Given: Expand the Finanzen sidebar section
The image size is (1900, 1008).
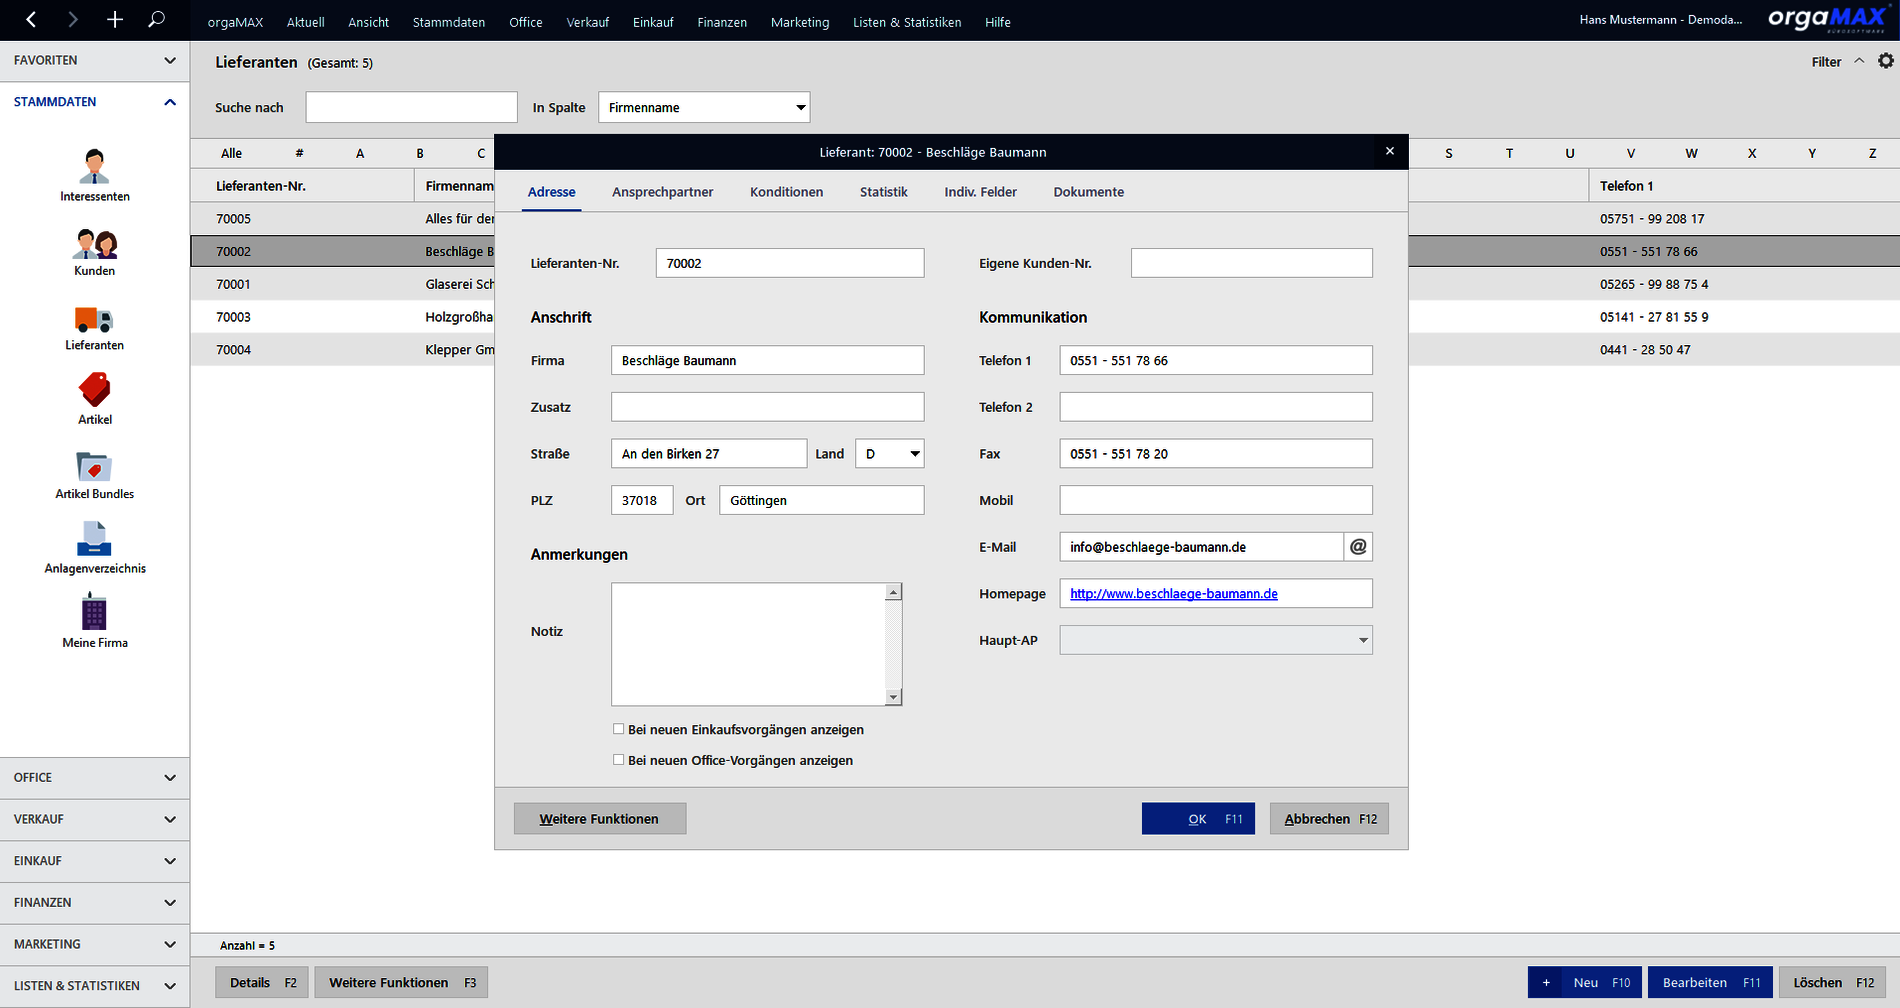Looking at the screenshot, I should (94, 902).
